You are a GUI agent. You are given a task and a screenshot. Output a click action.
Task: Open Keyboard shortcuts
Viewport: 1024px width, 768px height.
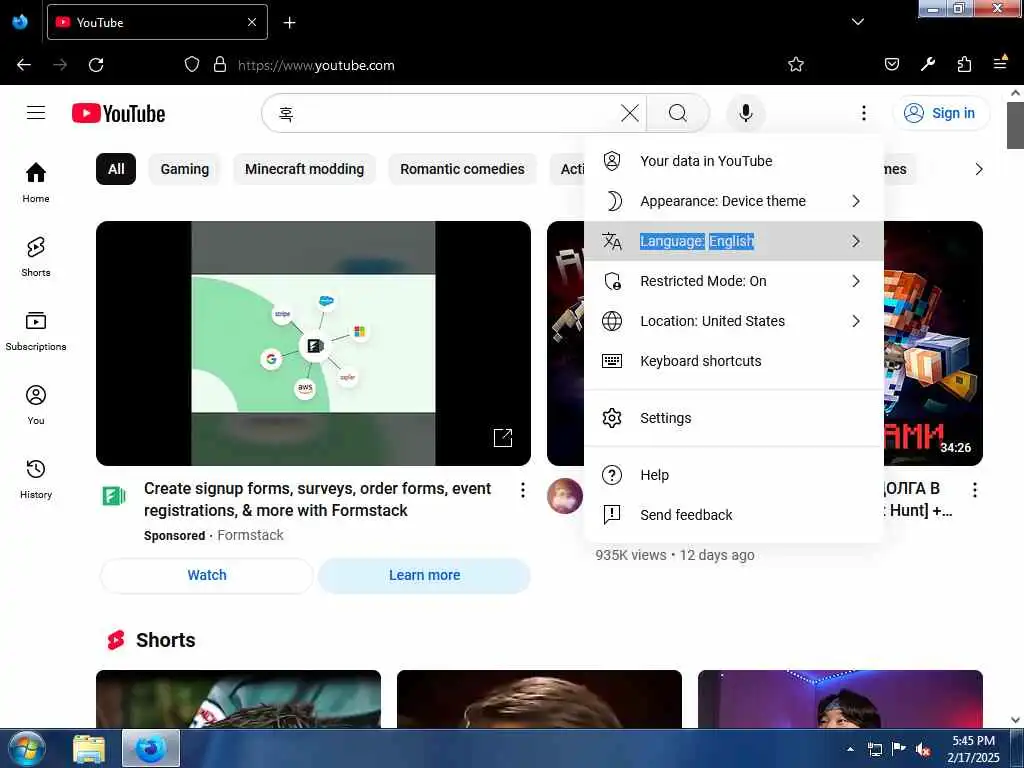734,361
